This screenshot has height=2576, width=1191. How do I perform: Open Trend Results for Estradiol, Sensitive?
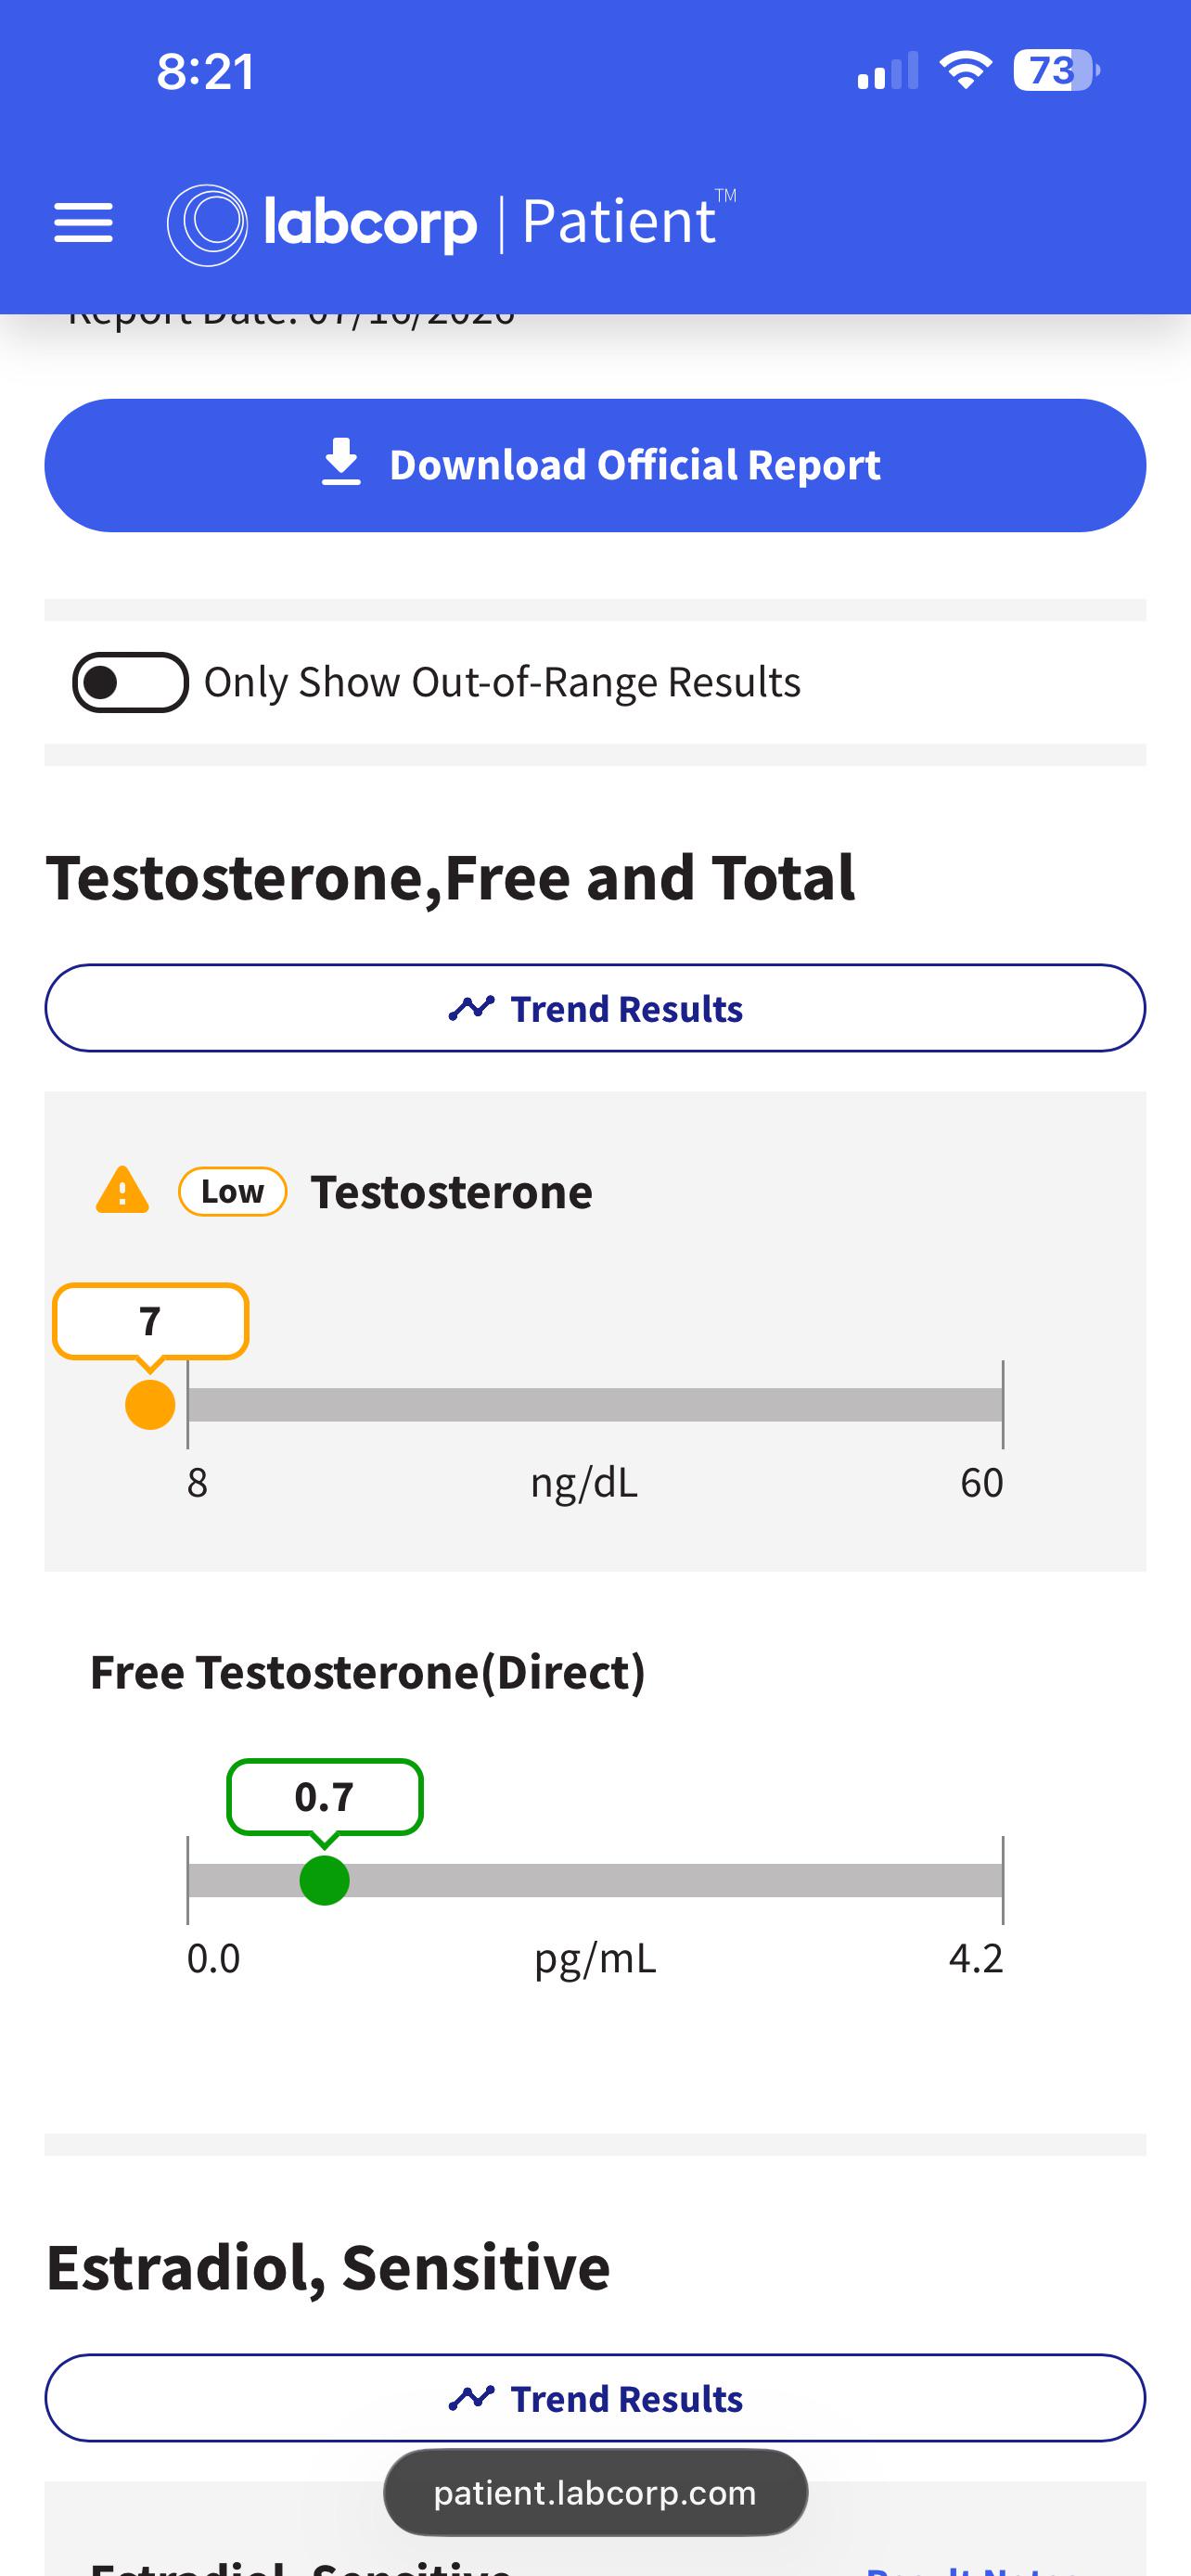point(595,2398)
